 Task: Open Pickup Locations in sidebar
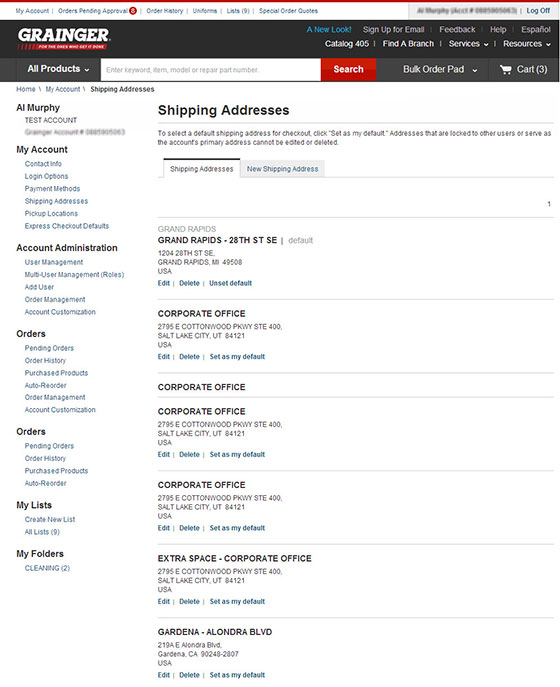click(51, 213)
